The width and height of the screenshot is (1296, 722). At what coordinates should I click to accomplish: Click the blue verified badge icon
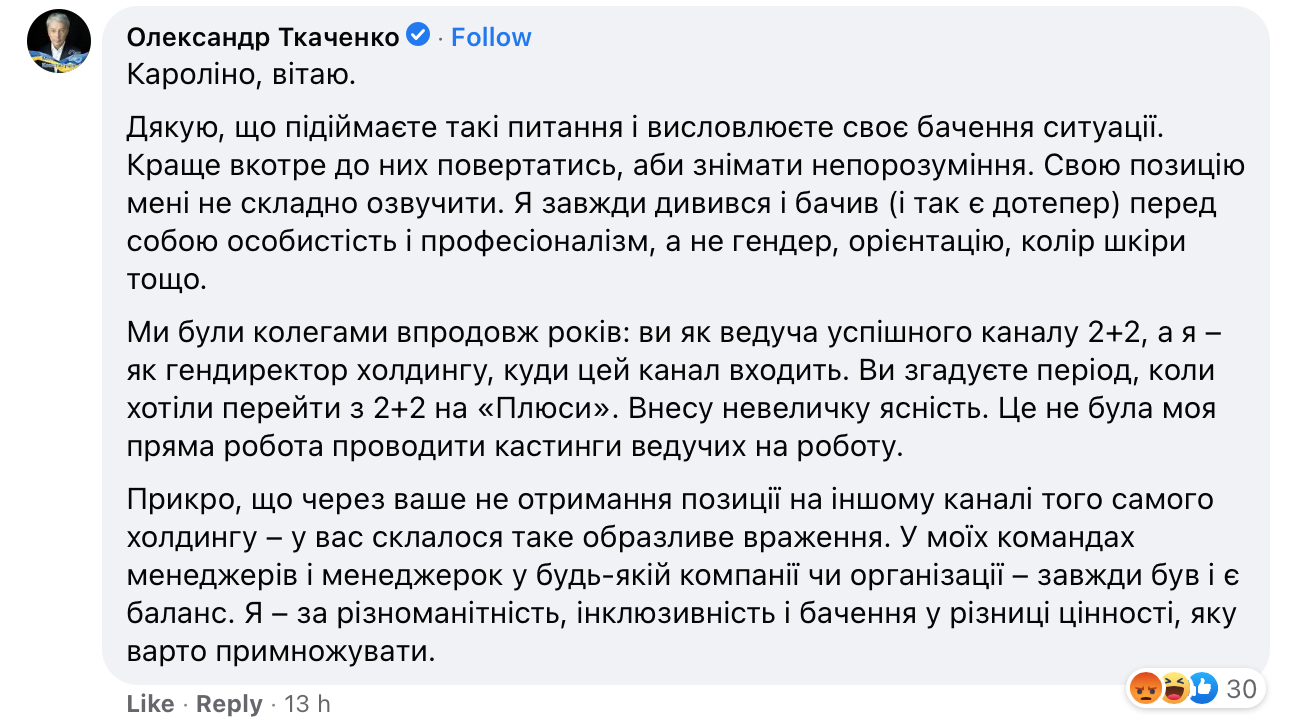click(419, 36)
